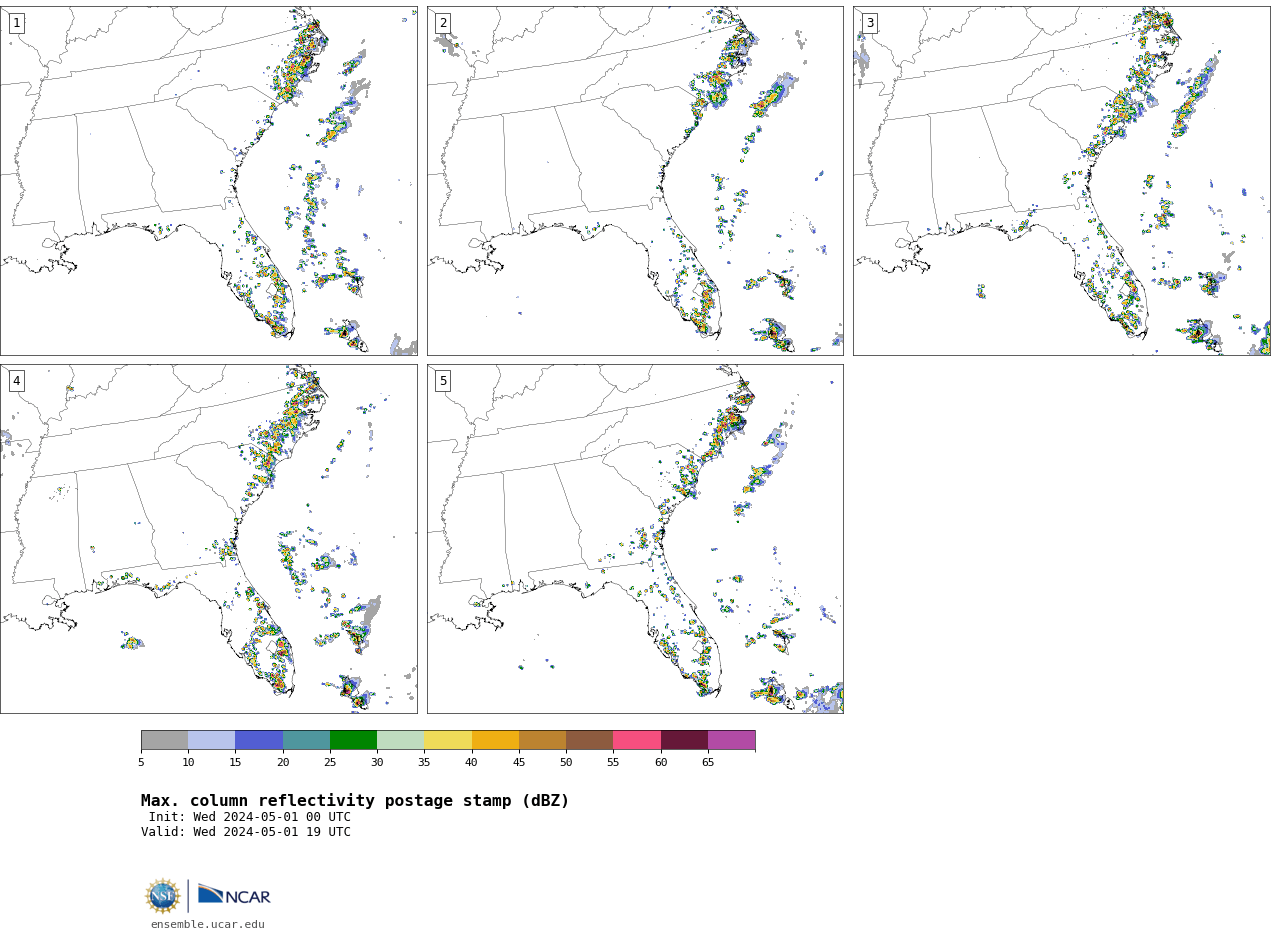
Task: Open ensemble member 2 reflectivity map
Action: tap(635, 180)
